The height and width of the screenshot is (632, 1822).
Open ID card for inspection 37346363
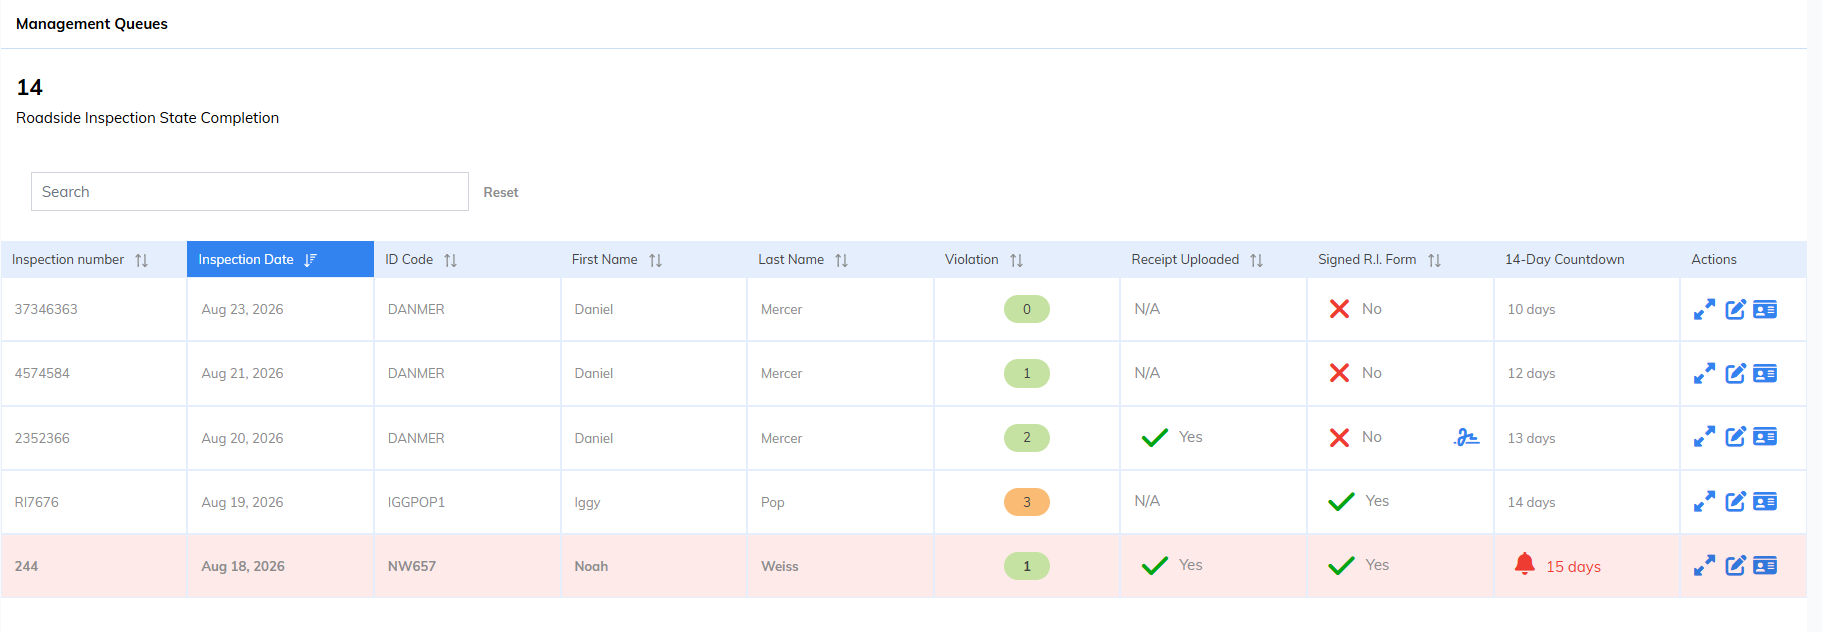click(x=1765, y=310)
